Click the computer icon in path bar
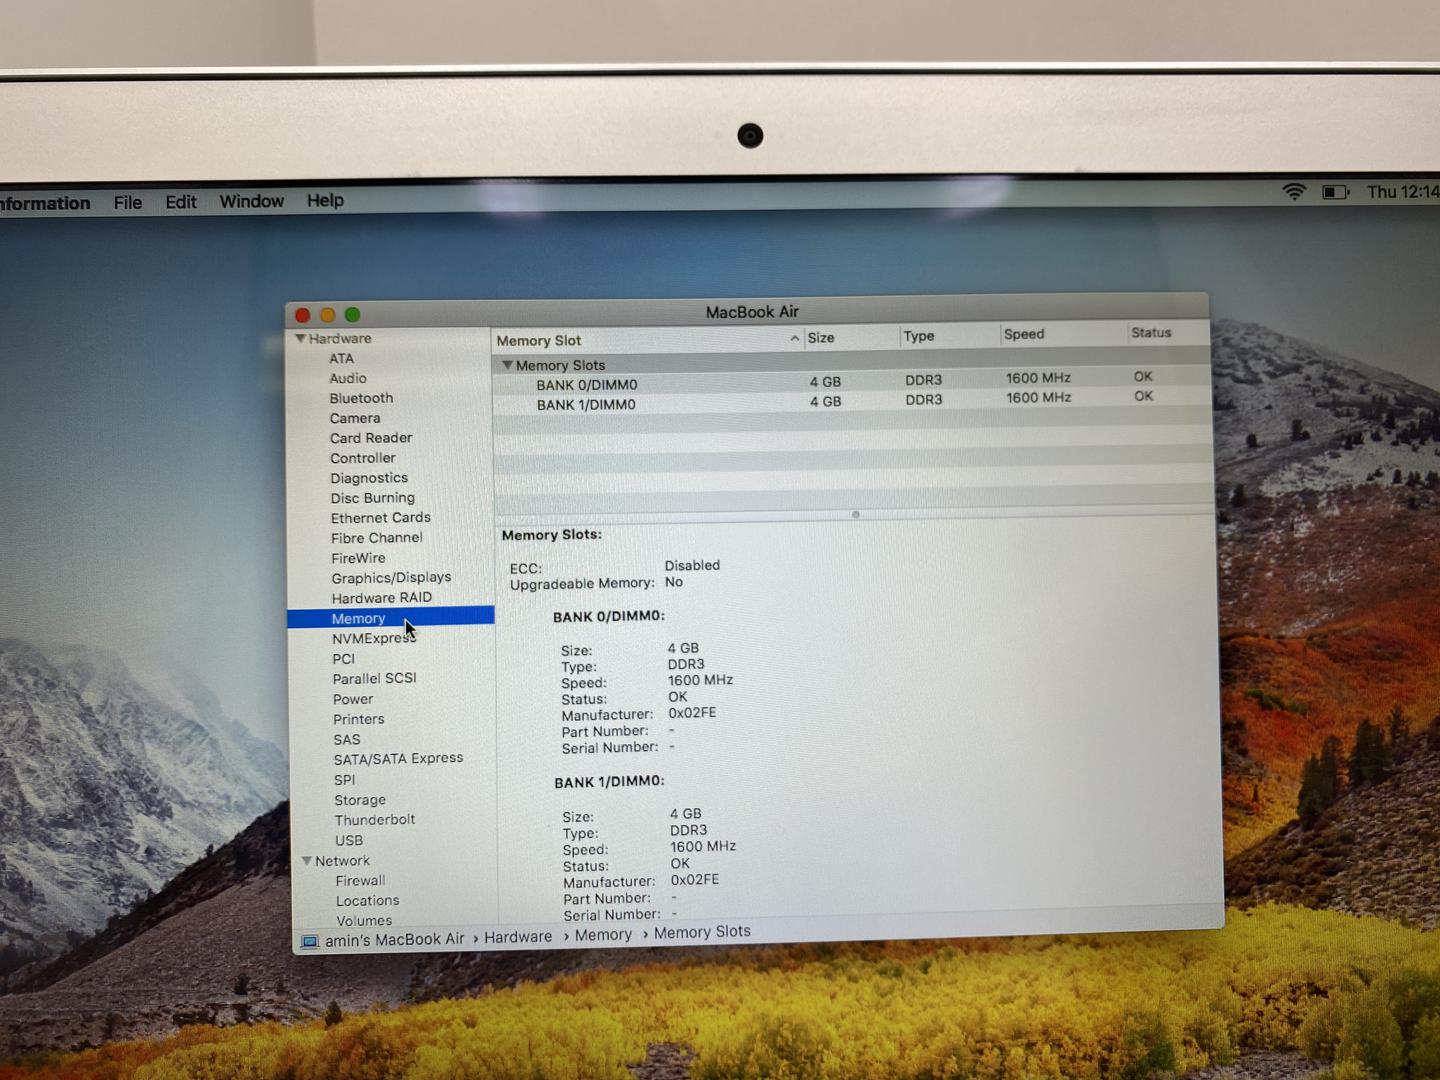Image resolution: width=1440 pixels, height=1080 pixels. tap(310, 942)
